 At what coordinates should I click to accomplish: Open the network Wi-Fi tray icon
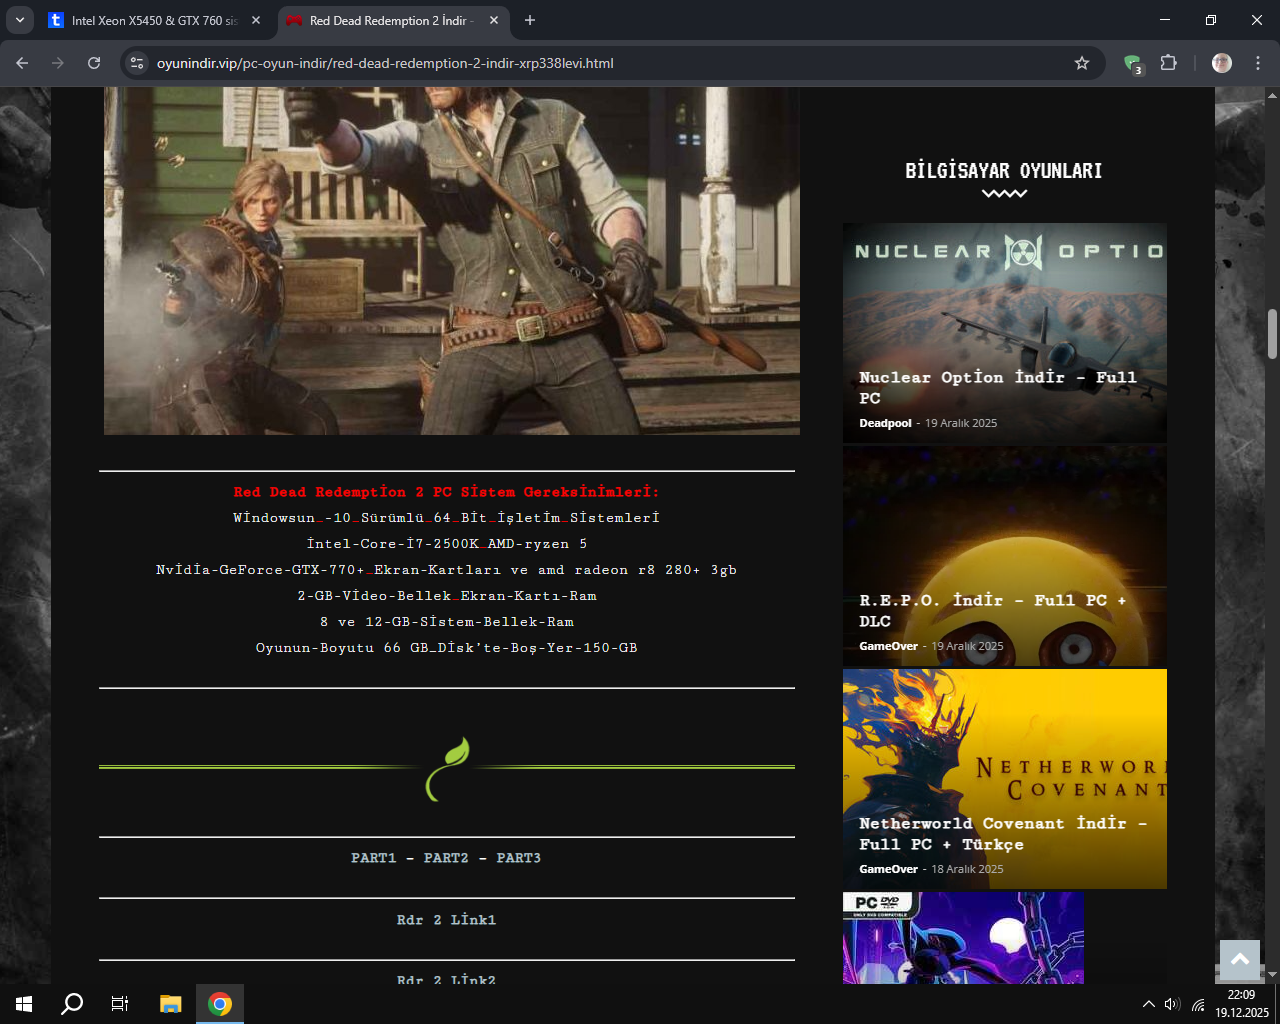(1198, 1004)
